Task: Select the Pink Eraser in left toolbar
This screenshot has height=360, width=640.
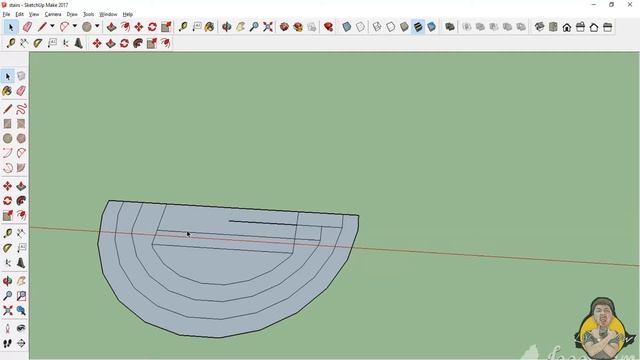Action: click(x=21, y=91)
